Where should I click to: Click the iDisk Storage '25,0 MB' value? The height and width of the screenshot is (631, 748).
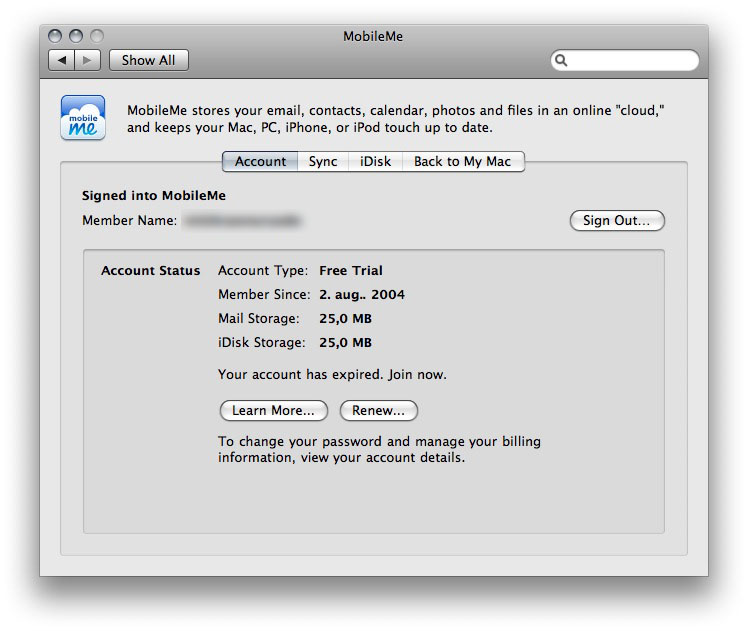click(345, 343)
